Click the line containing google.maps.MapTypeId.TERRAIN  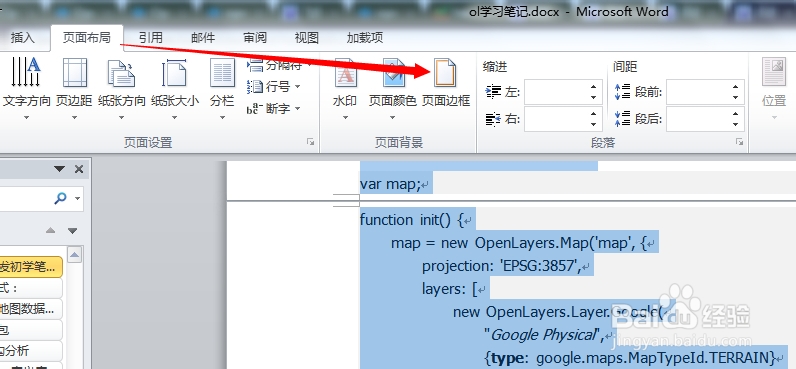(629, 358)
